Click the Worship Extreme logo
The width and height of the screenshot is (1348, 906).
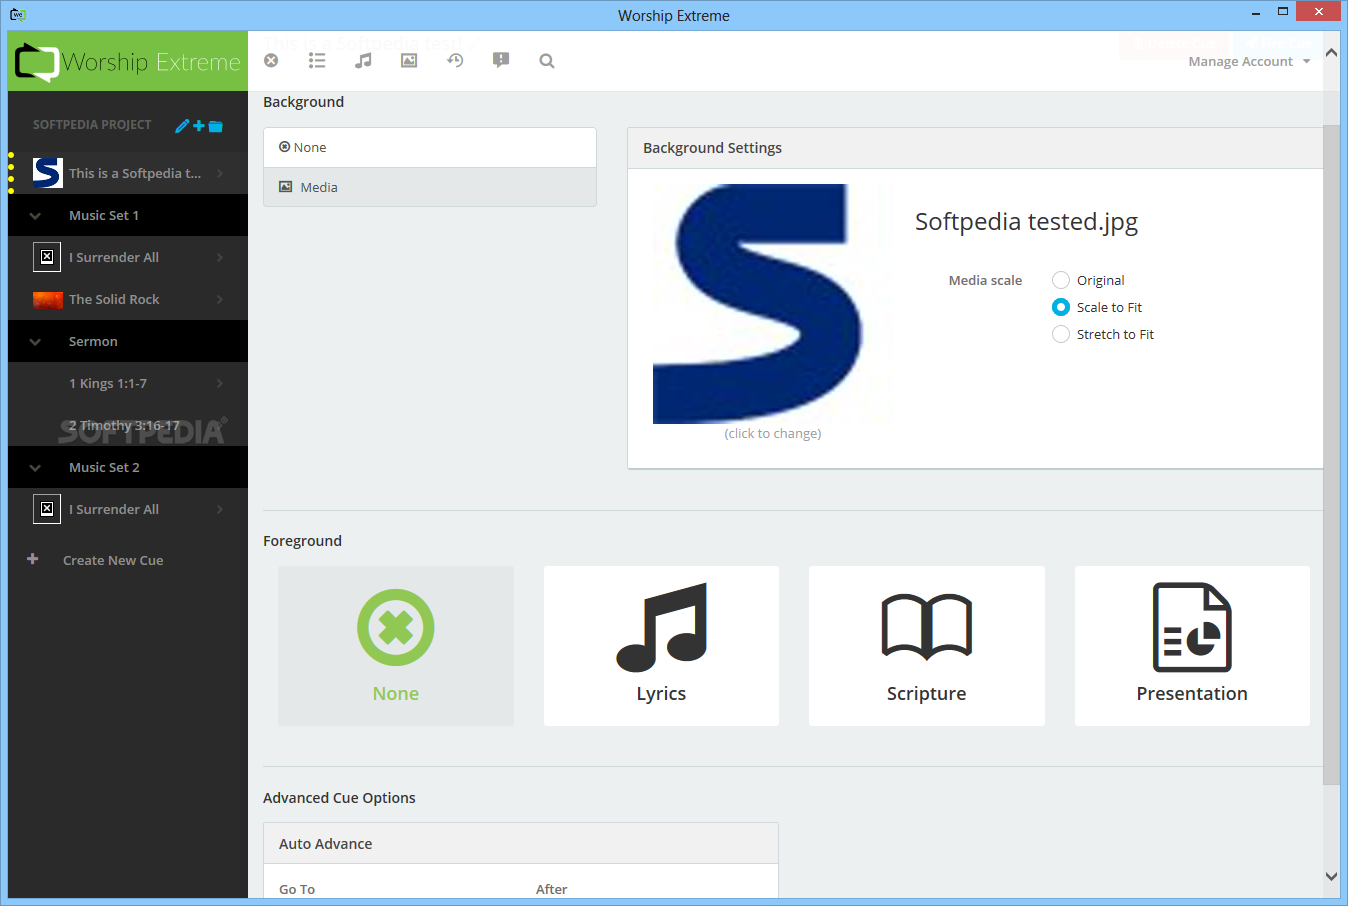tap(128, 62)
